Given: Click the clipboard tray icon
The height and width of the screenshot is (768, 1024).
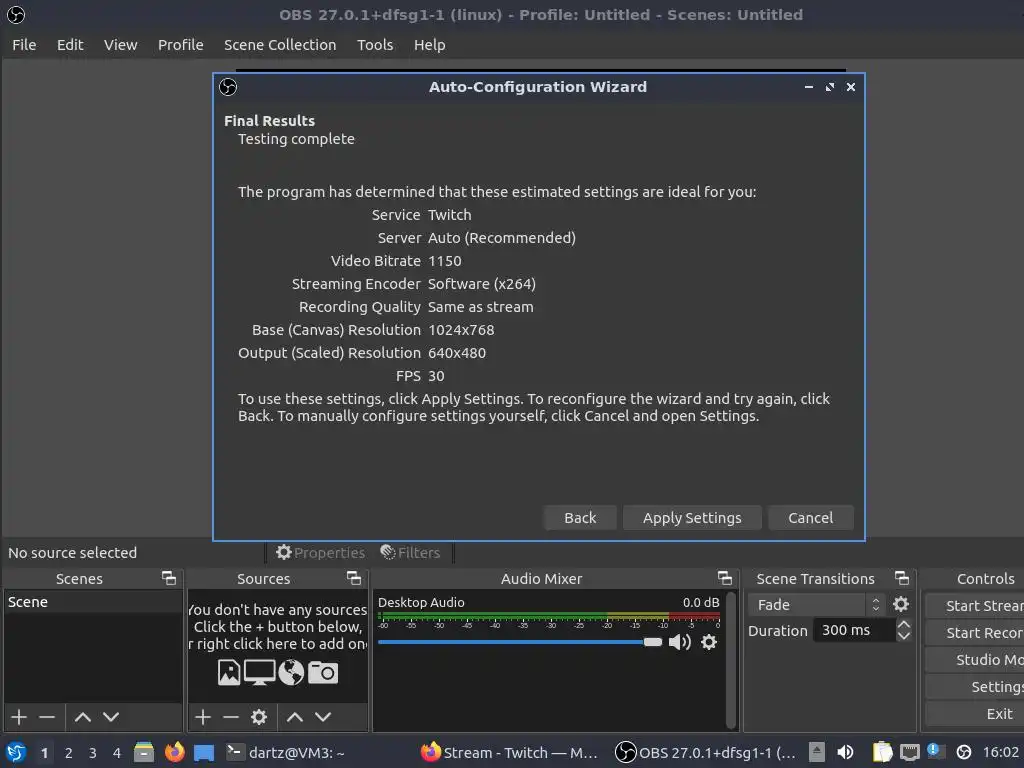Looking at the screenshot, I should [x=882, y=752].
